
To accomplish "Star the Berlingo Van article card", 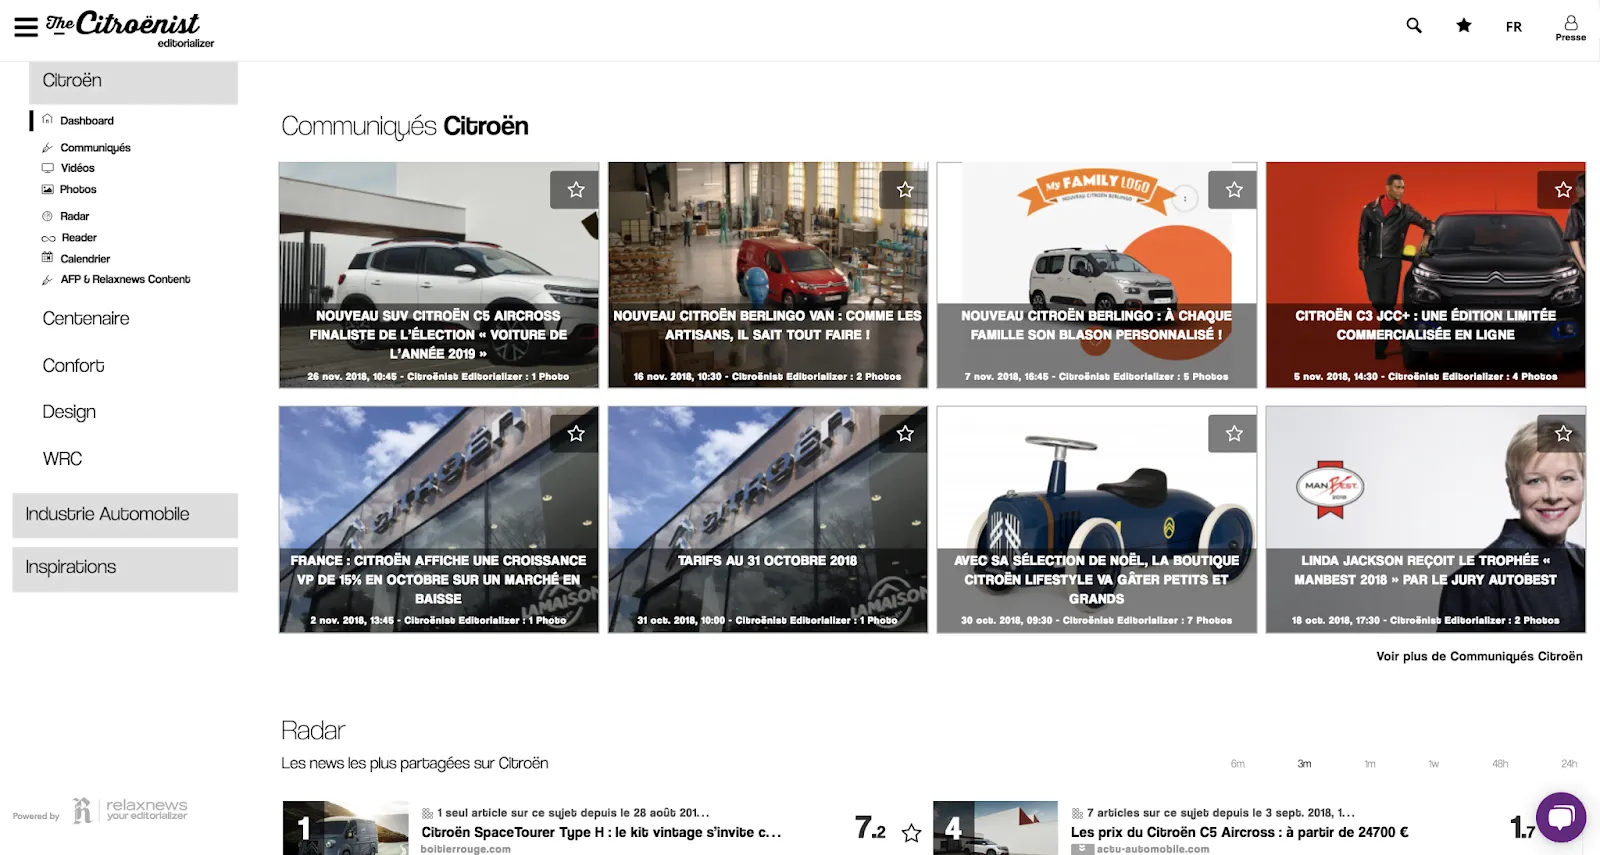I will click(904, 190).
